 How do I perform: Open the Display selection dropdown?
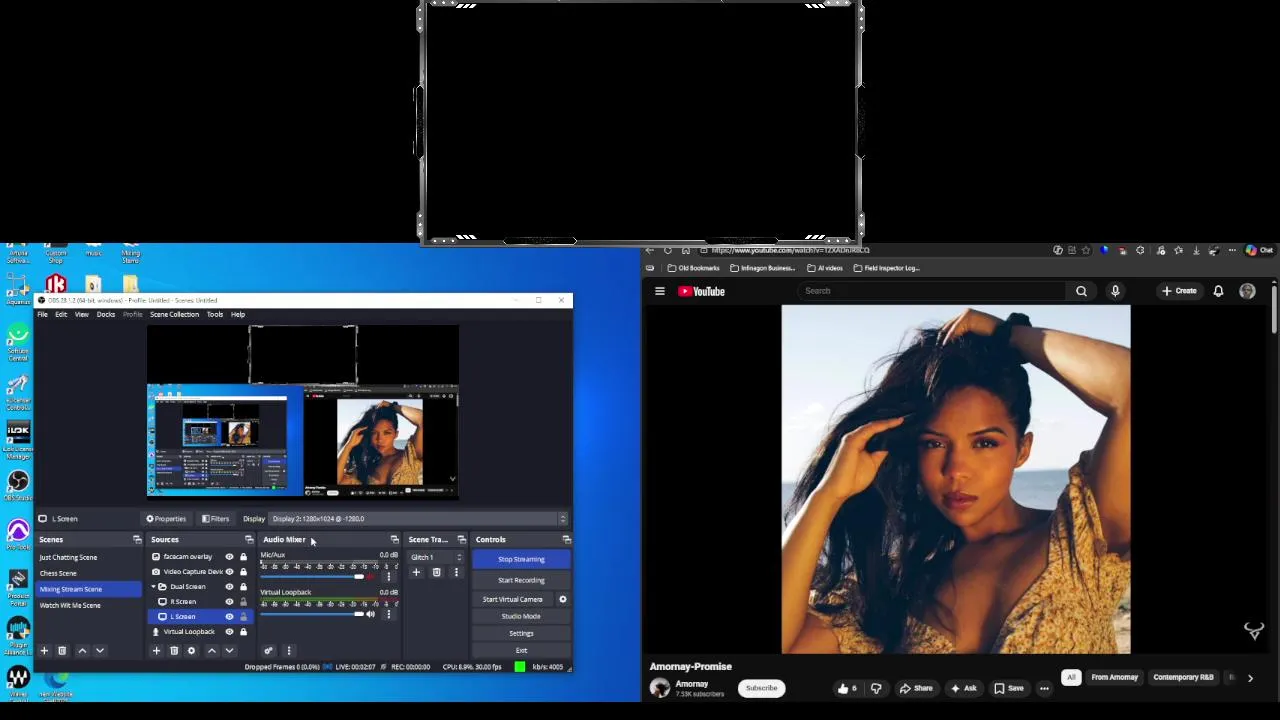(x=418, y=519)
